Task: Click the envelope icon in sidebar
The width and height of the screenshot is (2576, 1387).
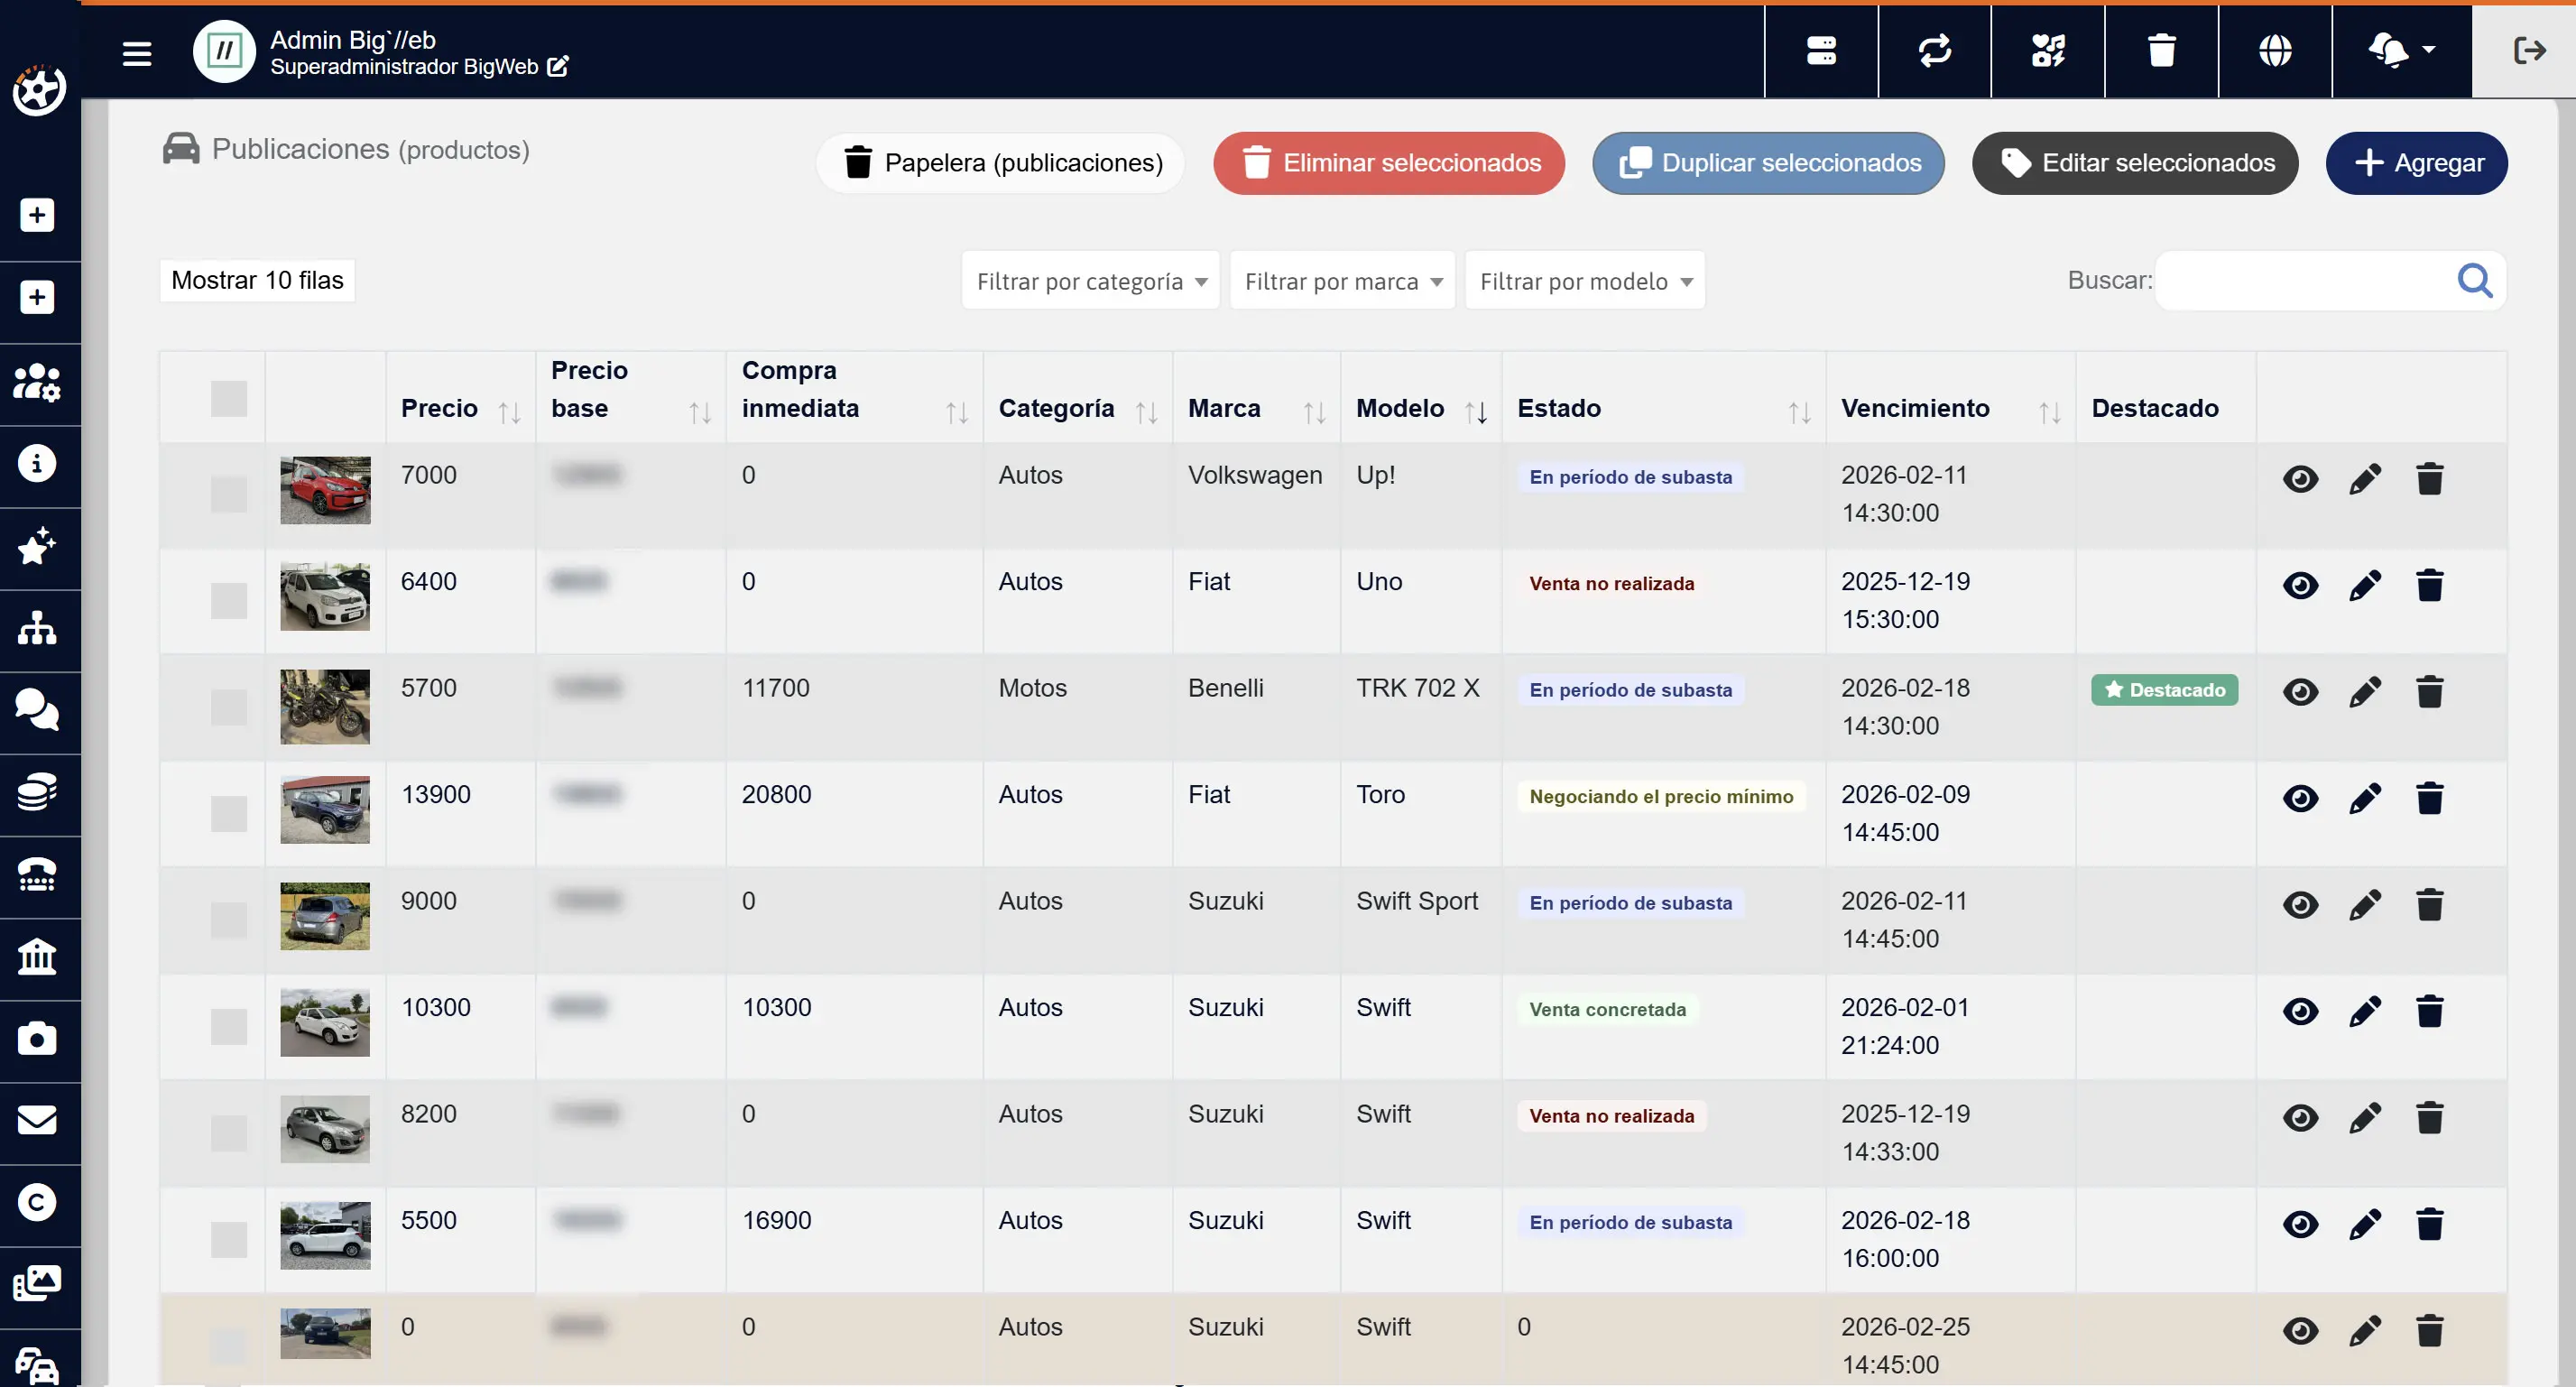Action: [x=37, y=1121]
